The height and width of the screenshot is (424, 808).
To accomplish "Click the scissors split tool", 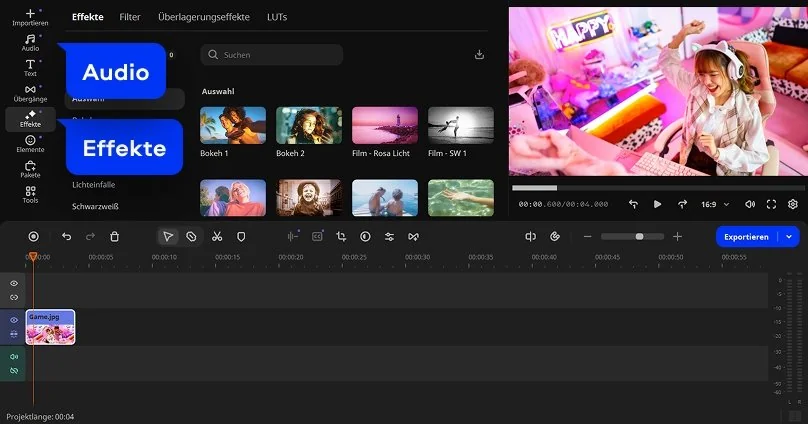I will click(x=216, y=236).
